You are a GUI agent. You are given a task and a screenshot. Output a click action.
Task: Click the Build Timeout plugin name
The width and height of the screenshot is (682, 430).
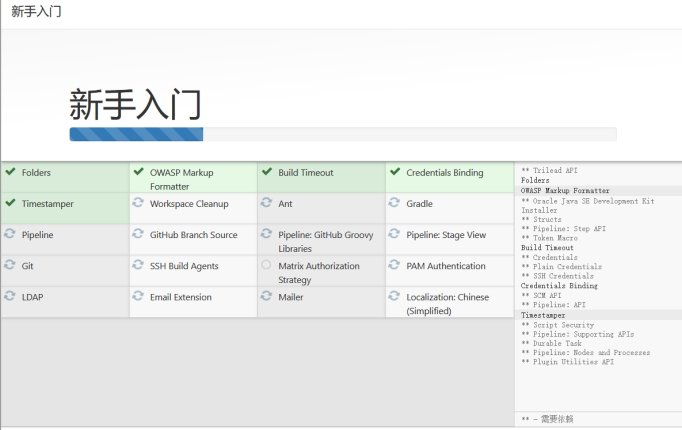click(306, 173)
